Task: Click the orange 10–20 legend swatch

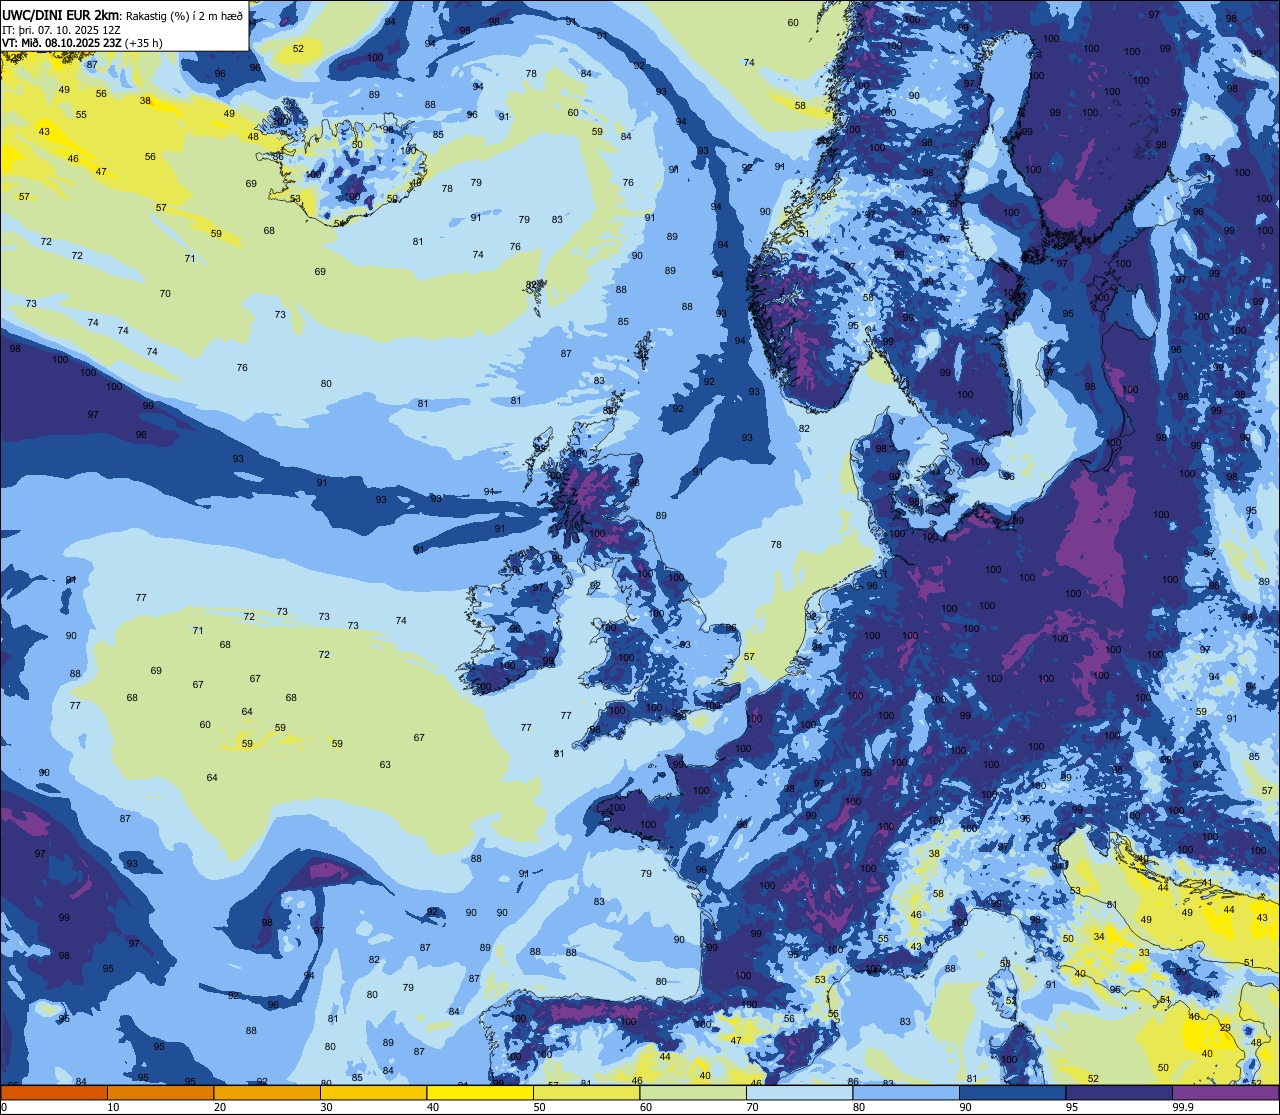Action: (x=161, y=1092)
